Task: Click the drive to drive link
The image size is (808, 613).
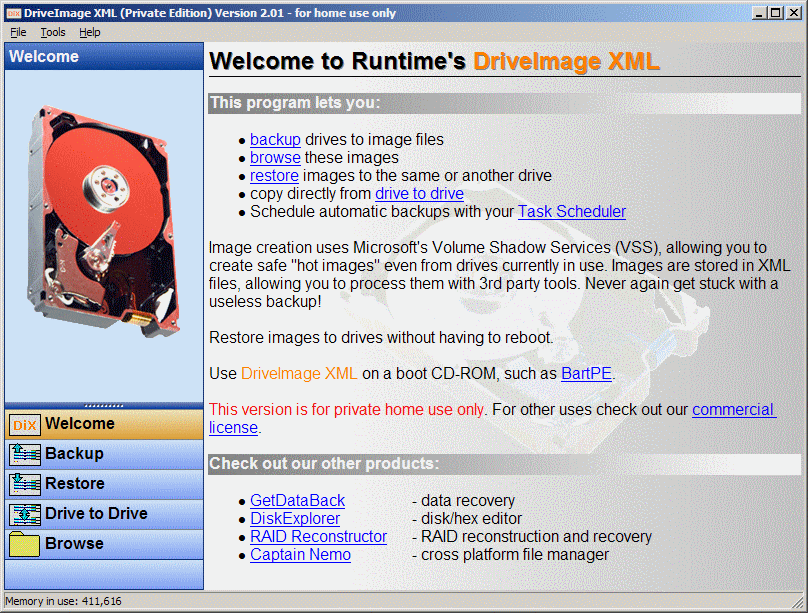Action: point(419,194)
